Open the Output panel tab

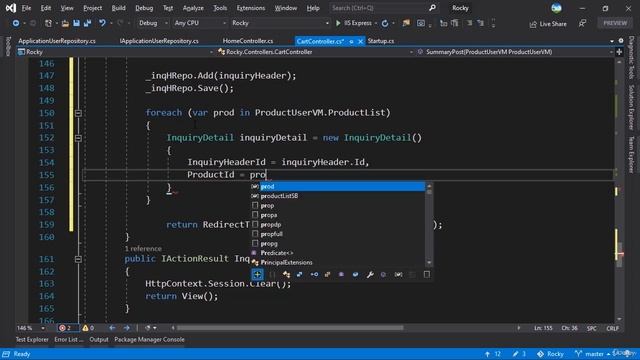click(99, 340)
